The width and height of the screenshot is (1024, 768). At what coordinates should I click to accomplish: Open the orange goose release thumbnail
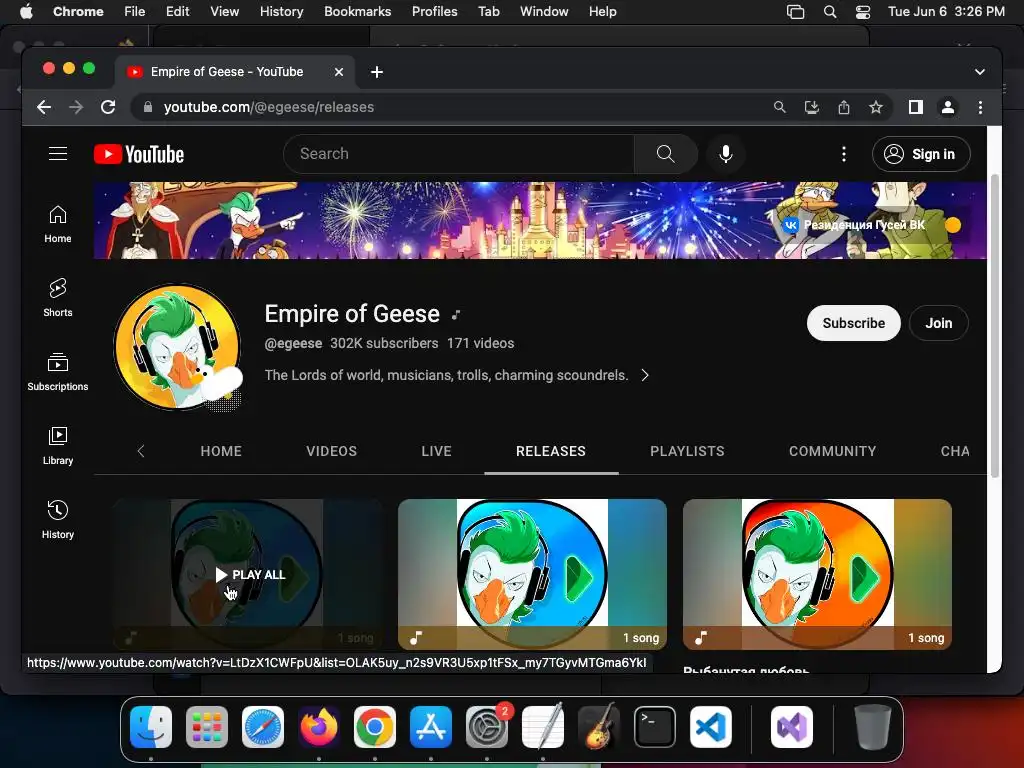[x=817, y=574]
